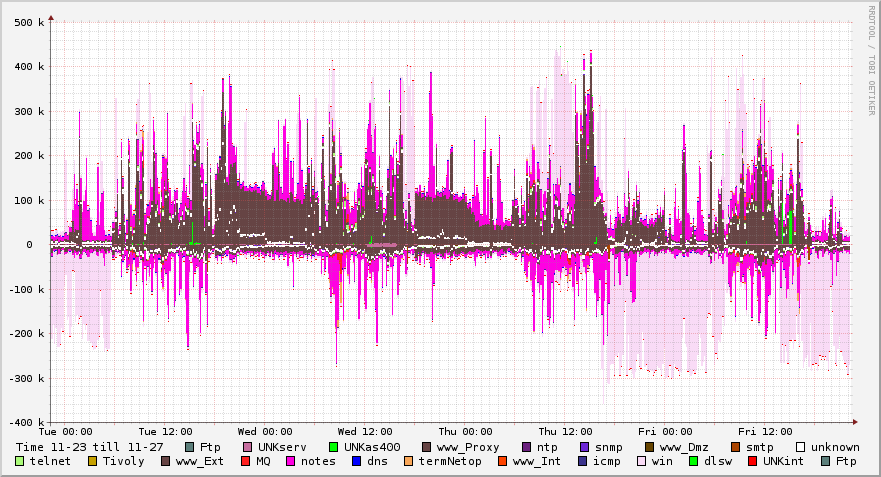Select the www_Ext legend swatch

coord(166,461)
